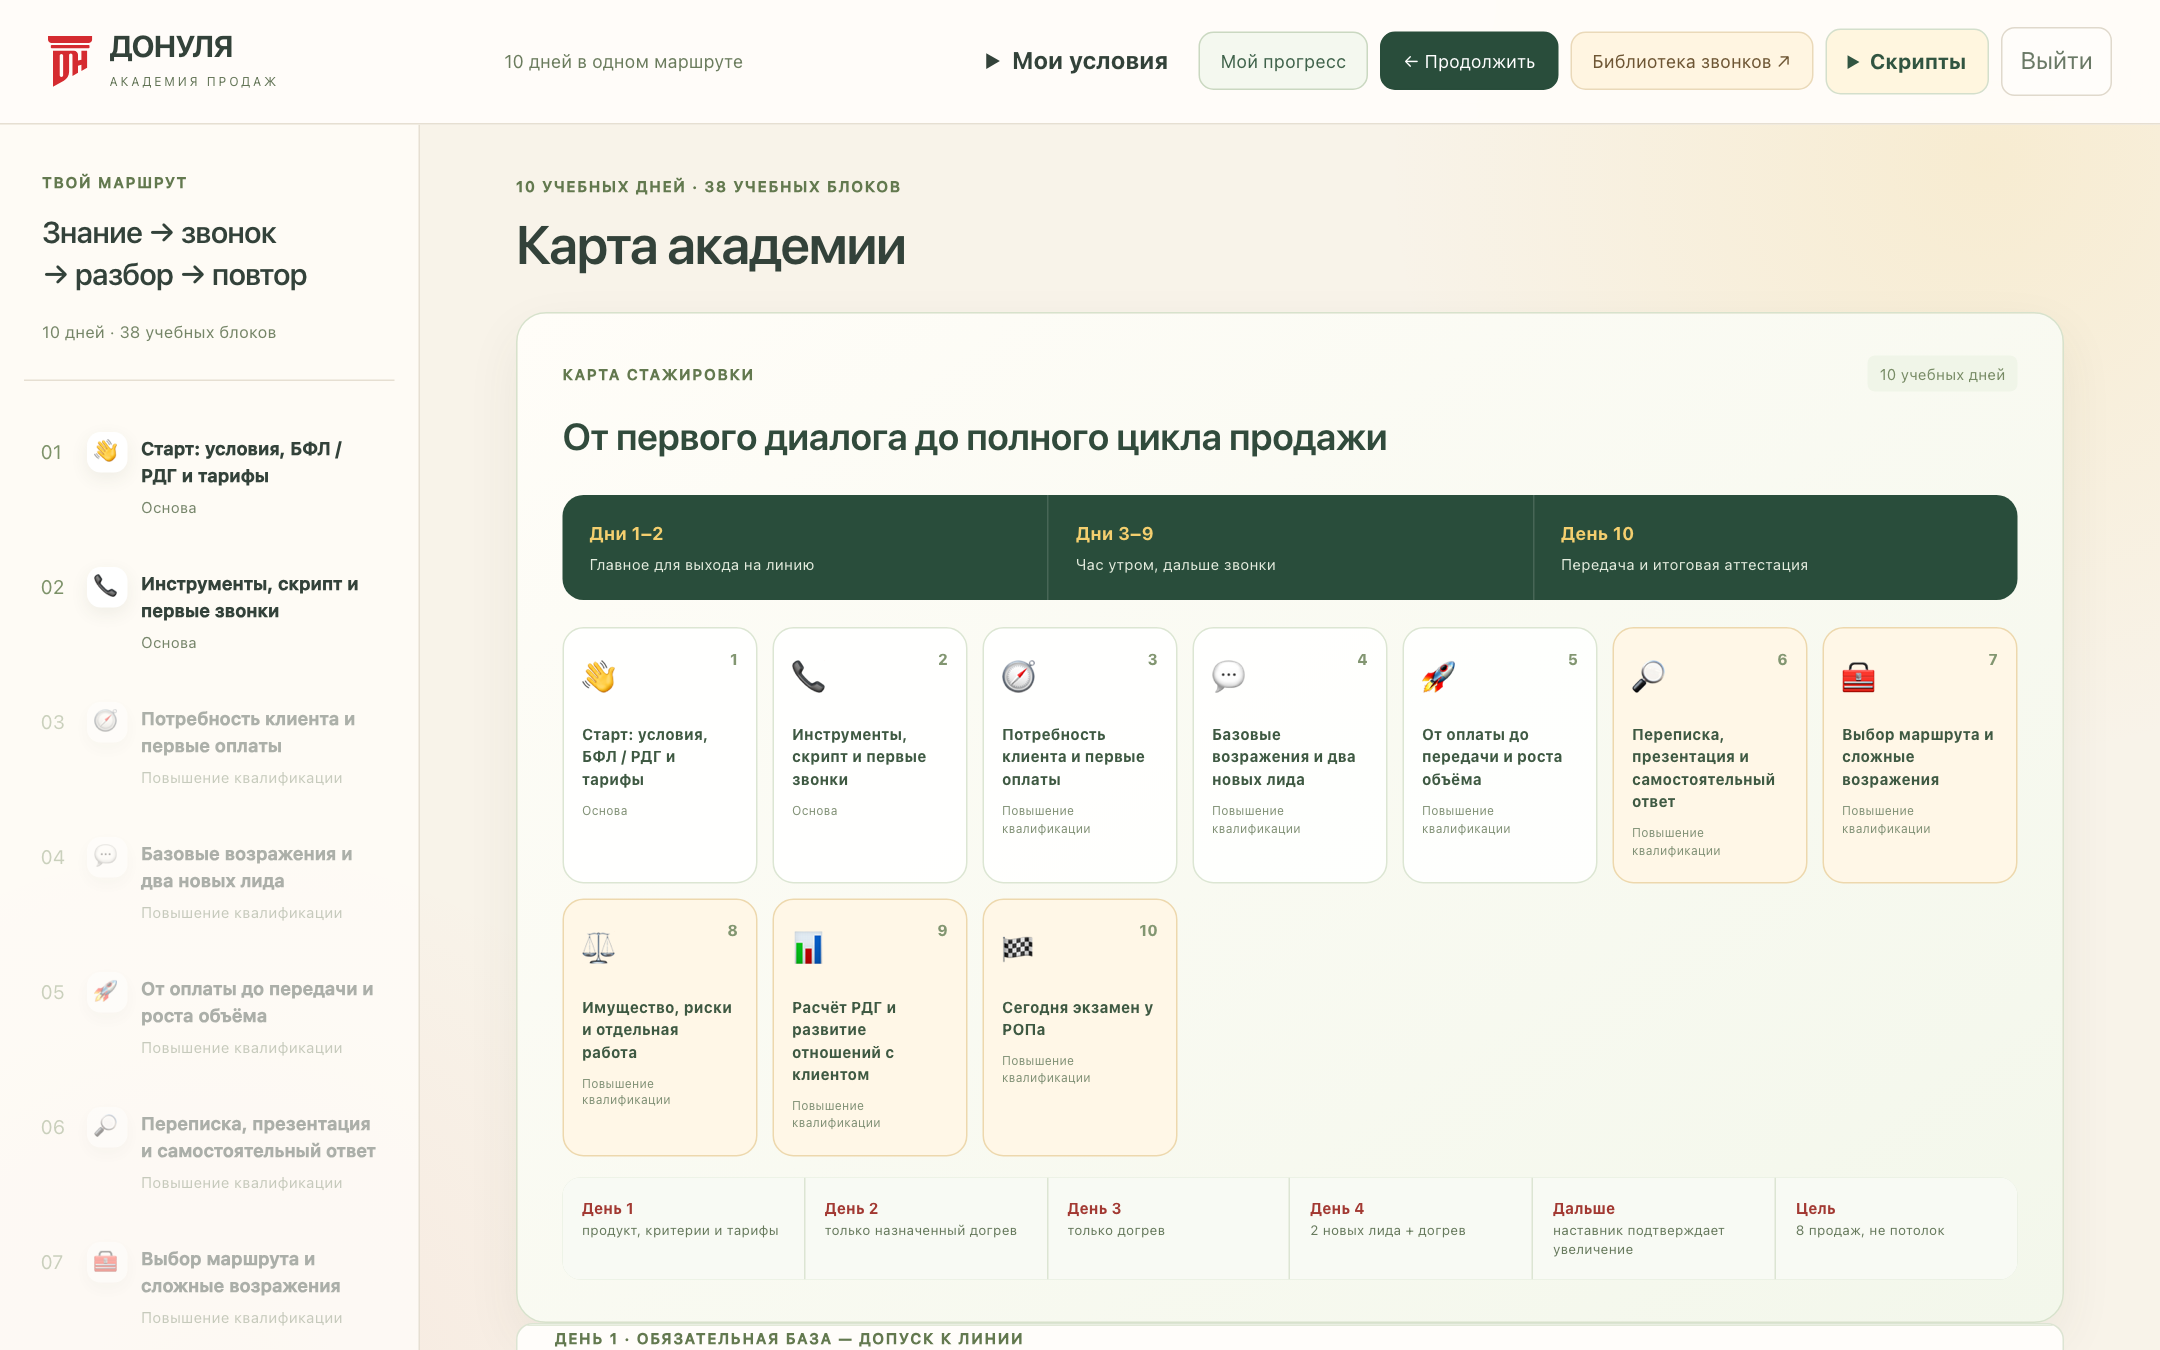Screen dimensions: 2160x1350
Task: Click the bar chart icon on day 9 card
Action: 809,948
